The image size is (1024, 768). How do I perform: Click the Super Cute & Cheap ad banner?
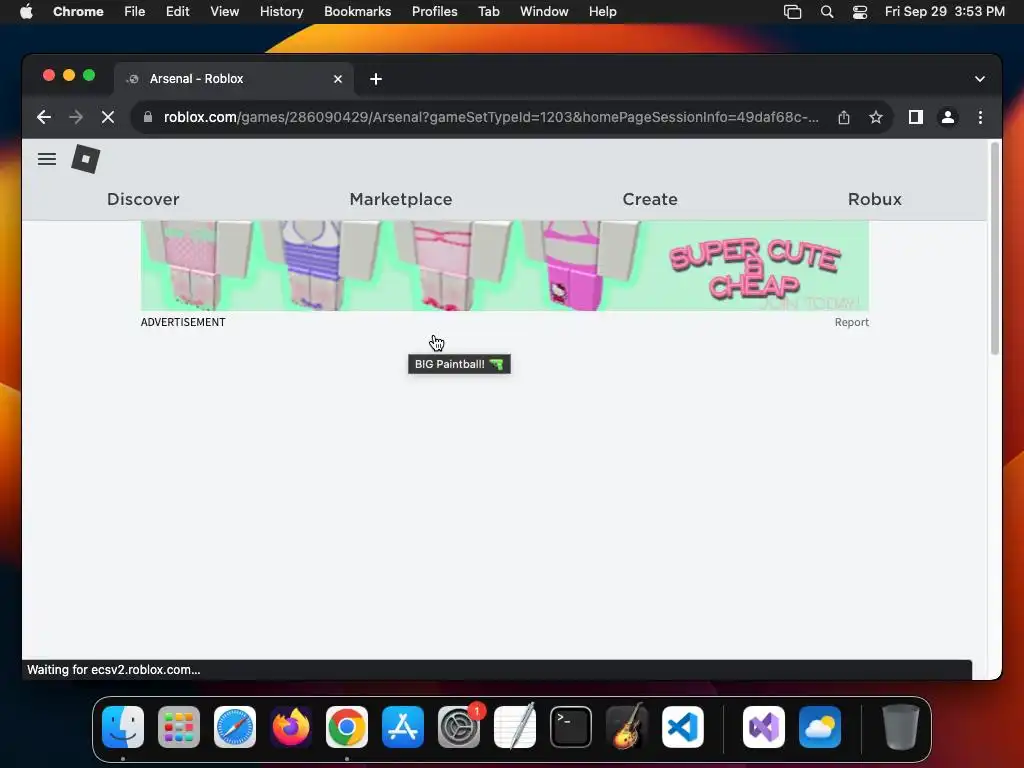click(x=505, y=266)
